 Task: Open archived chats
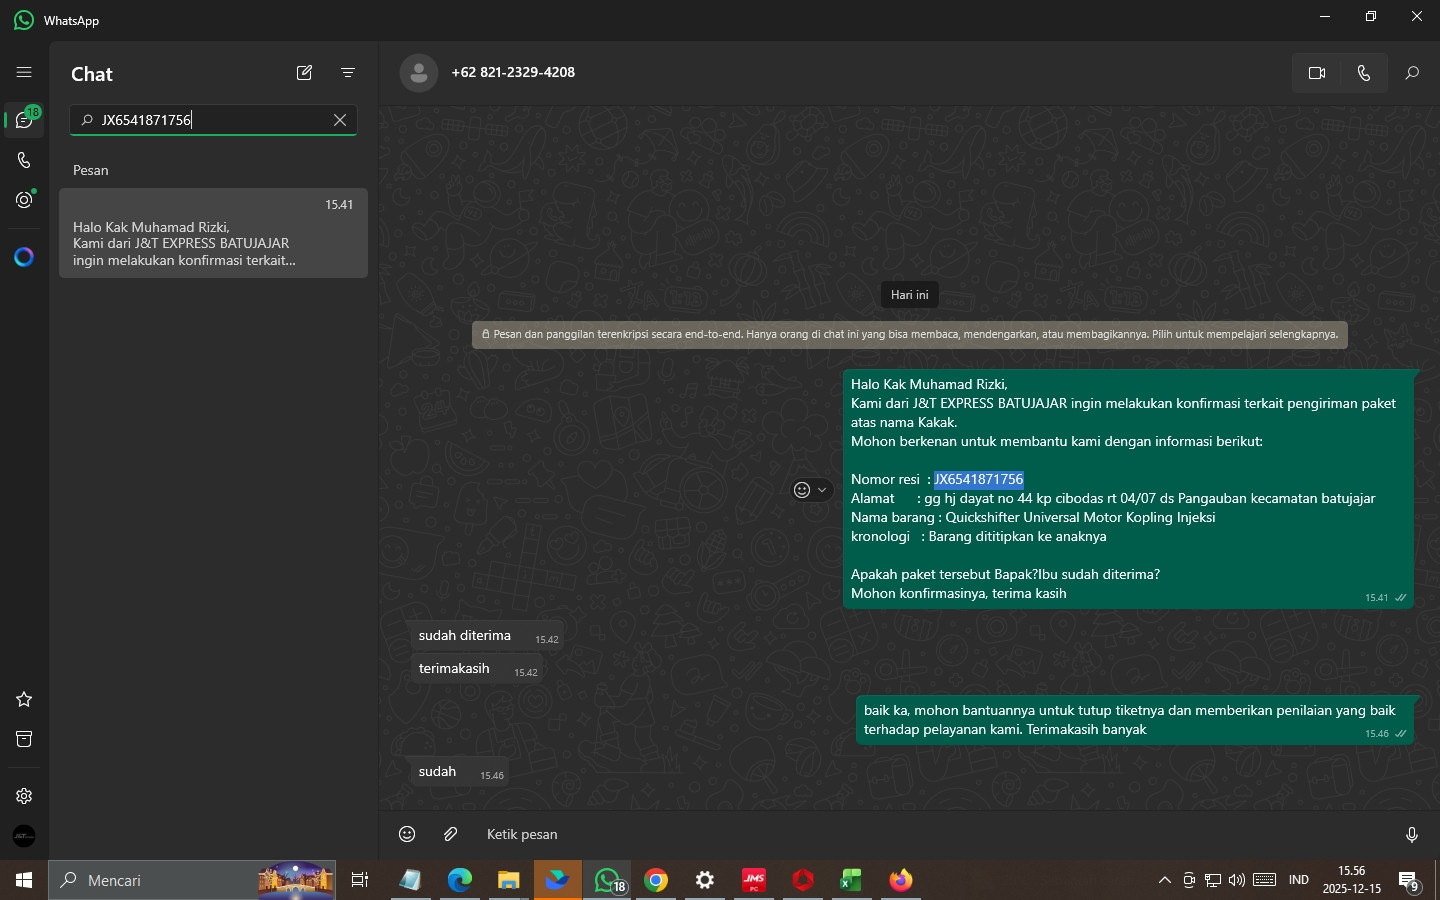(x=24, y=739)
